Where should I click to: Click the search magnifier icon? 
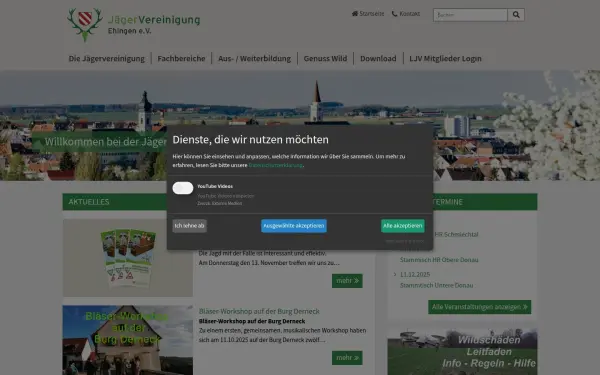click(516, 15)
